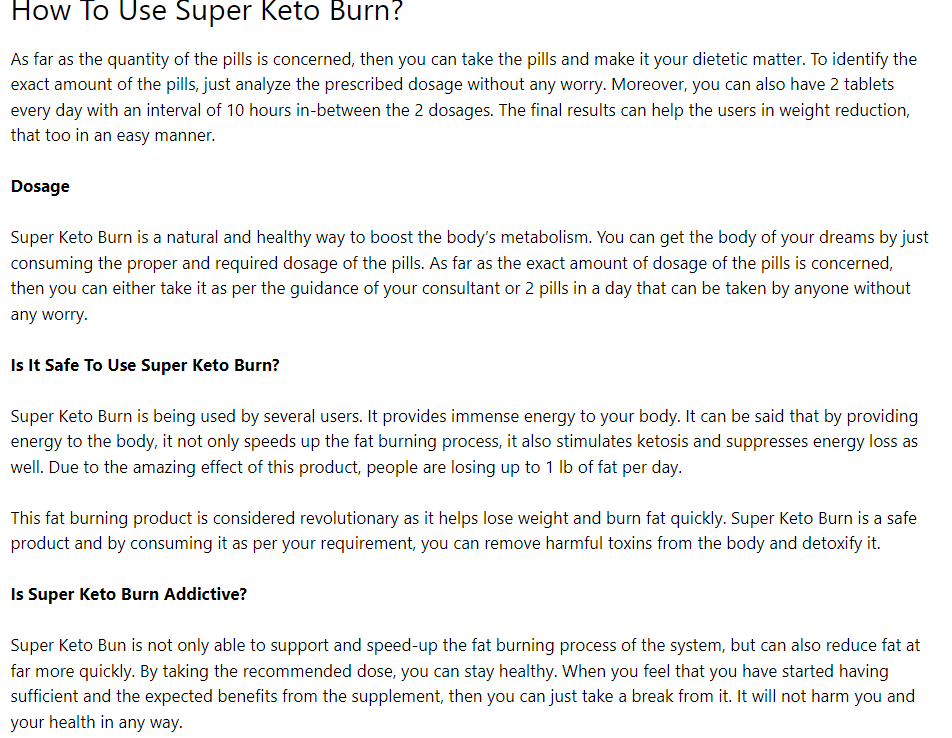The width and height of the screenshot is (952, 738).
Task: Click the text "that too in an easy manner."
Action: (x=113, y=135)
